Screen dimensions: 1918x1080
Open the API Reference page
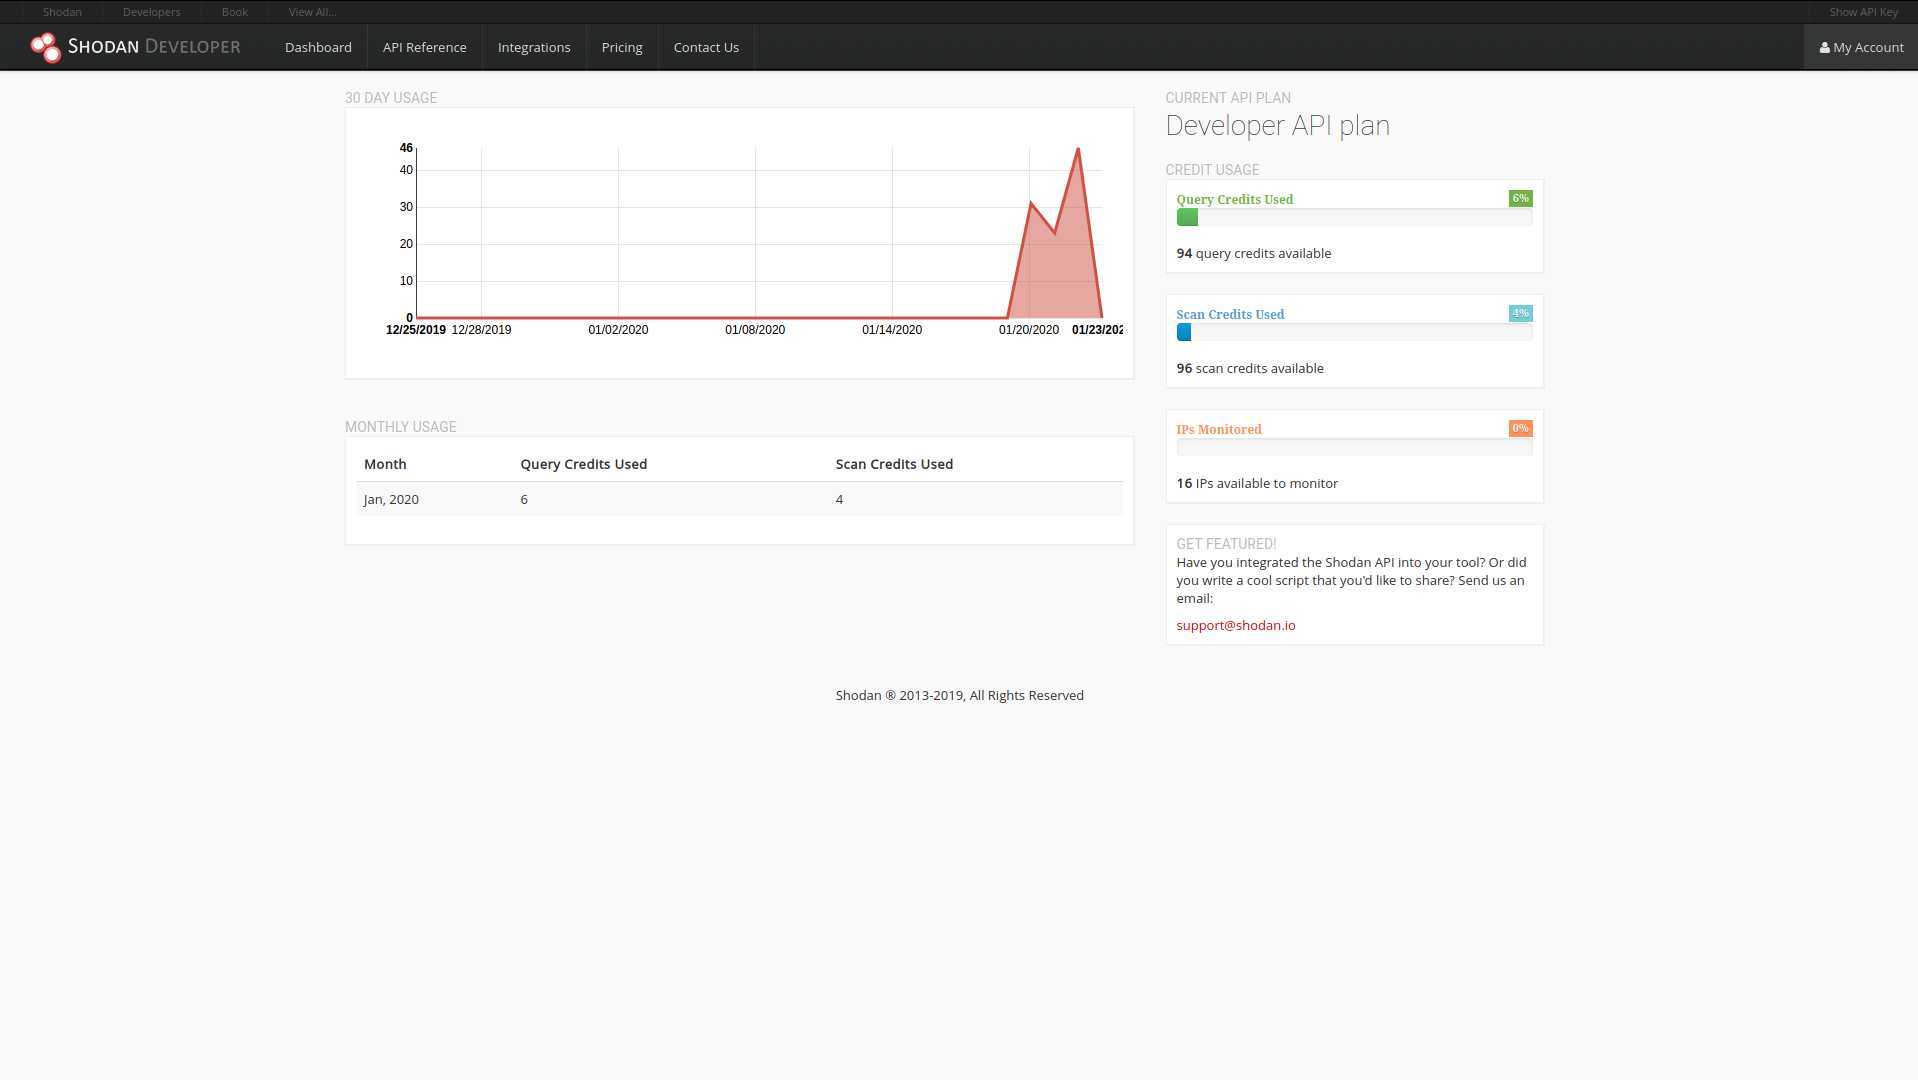424,47
